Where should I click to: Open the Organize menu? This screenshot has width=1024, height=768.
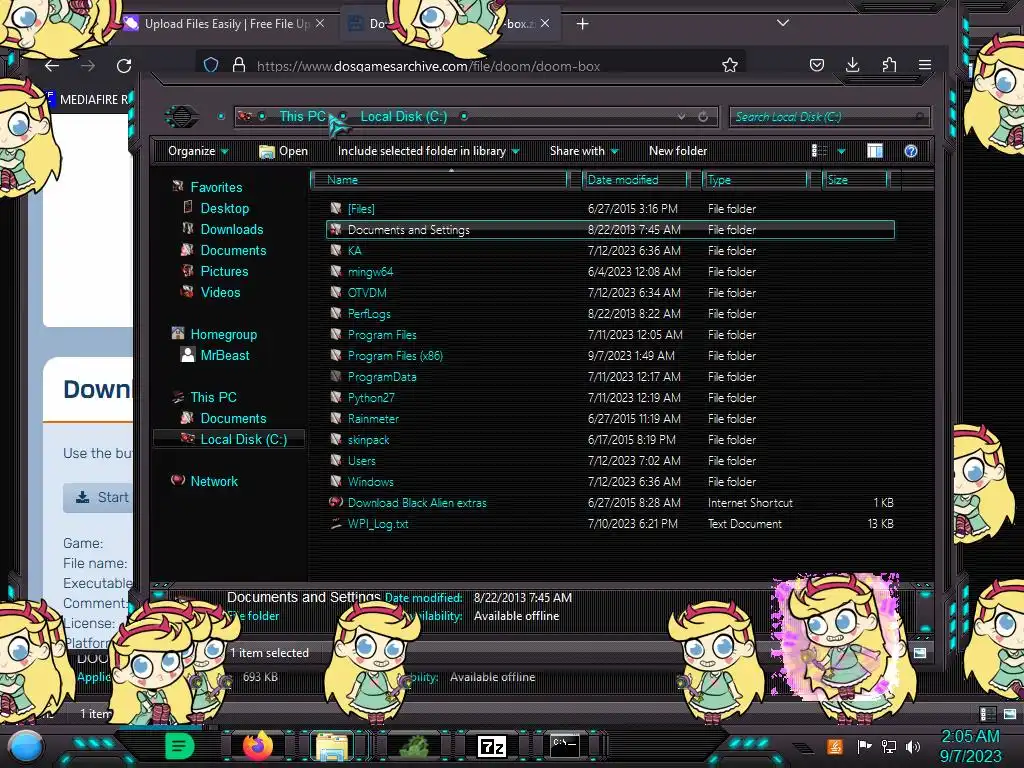pos(198,151)
